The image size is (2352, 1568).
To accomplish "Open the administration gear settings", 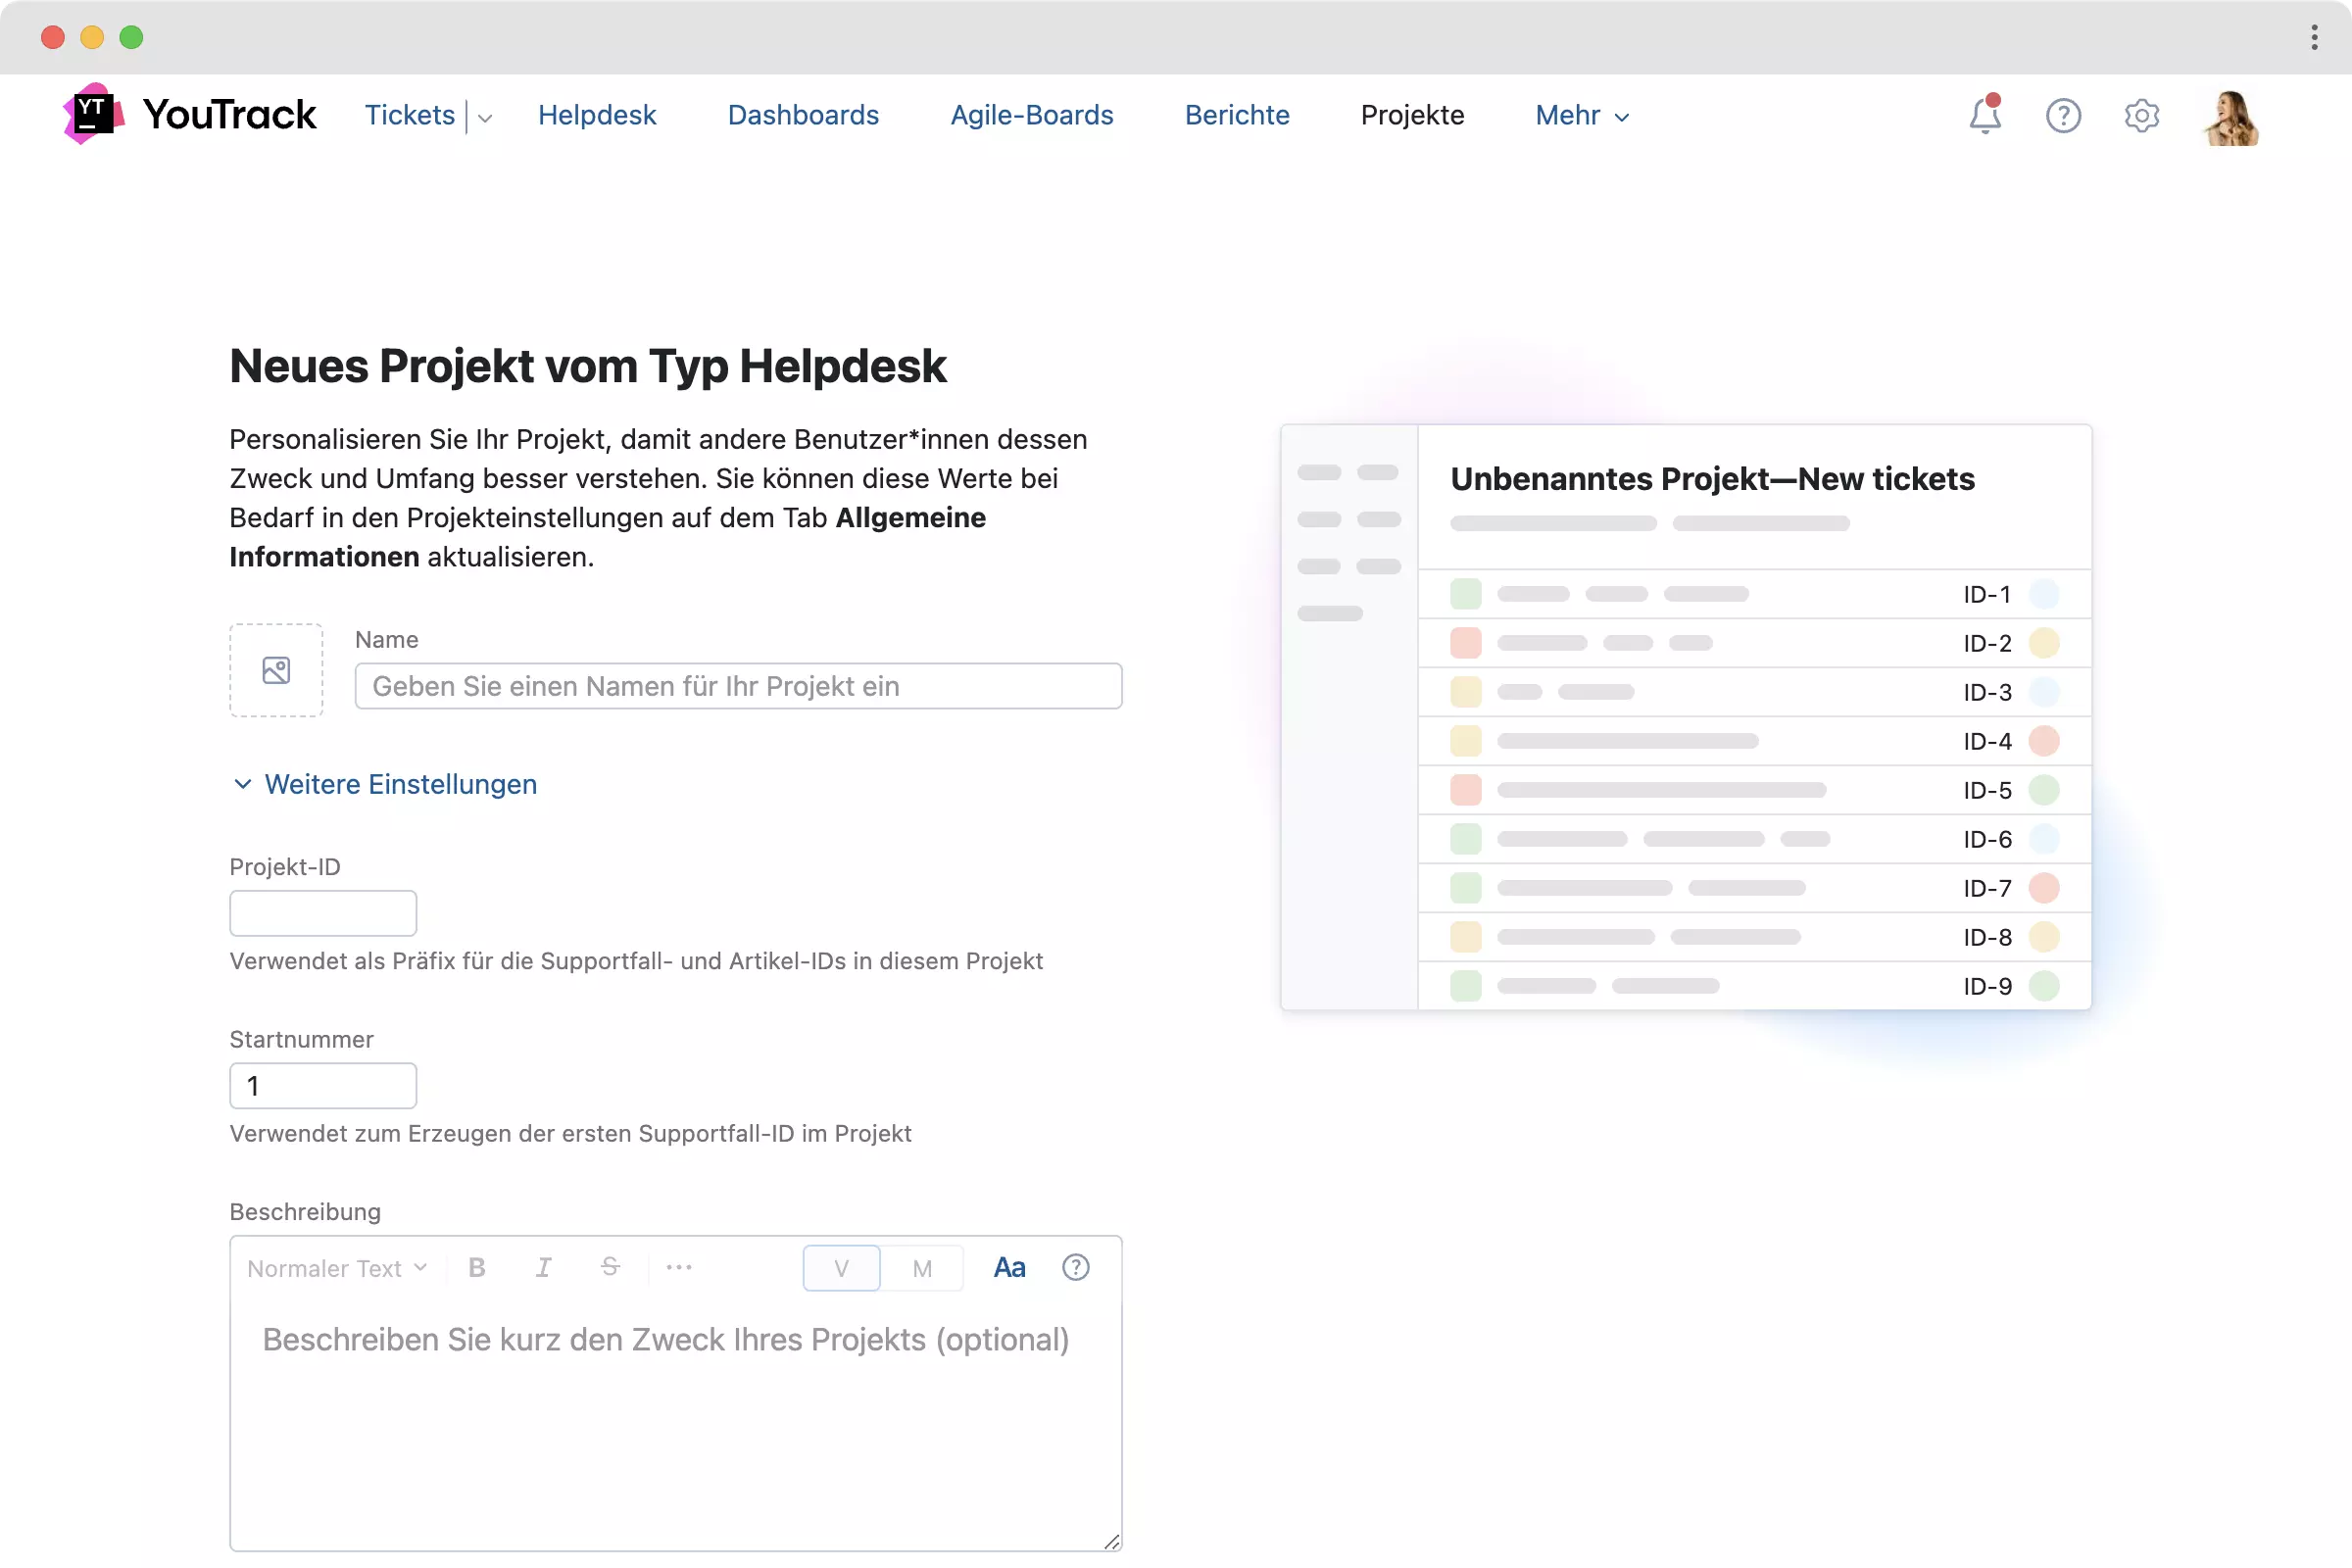I will coord(2141,116).
